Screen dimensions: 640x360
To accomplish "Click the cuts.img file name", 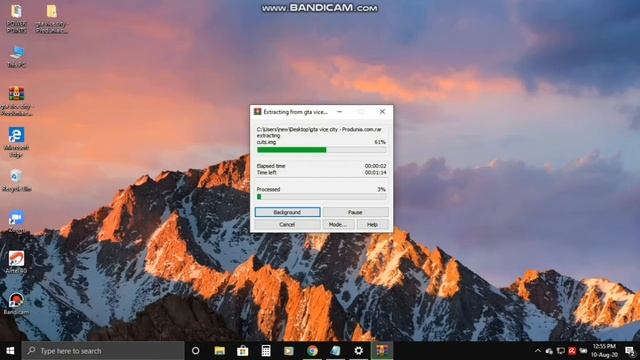I will (x=267, y=142).
